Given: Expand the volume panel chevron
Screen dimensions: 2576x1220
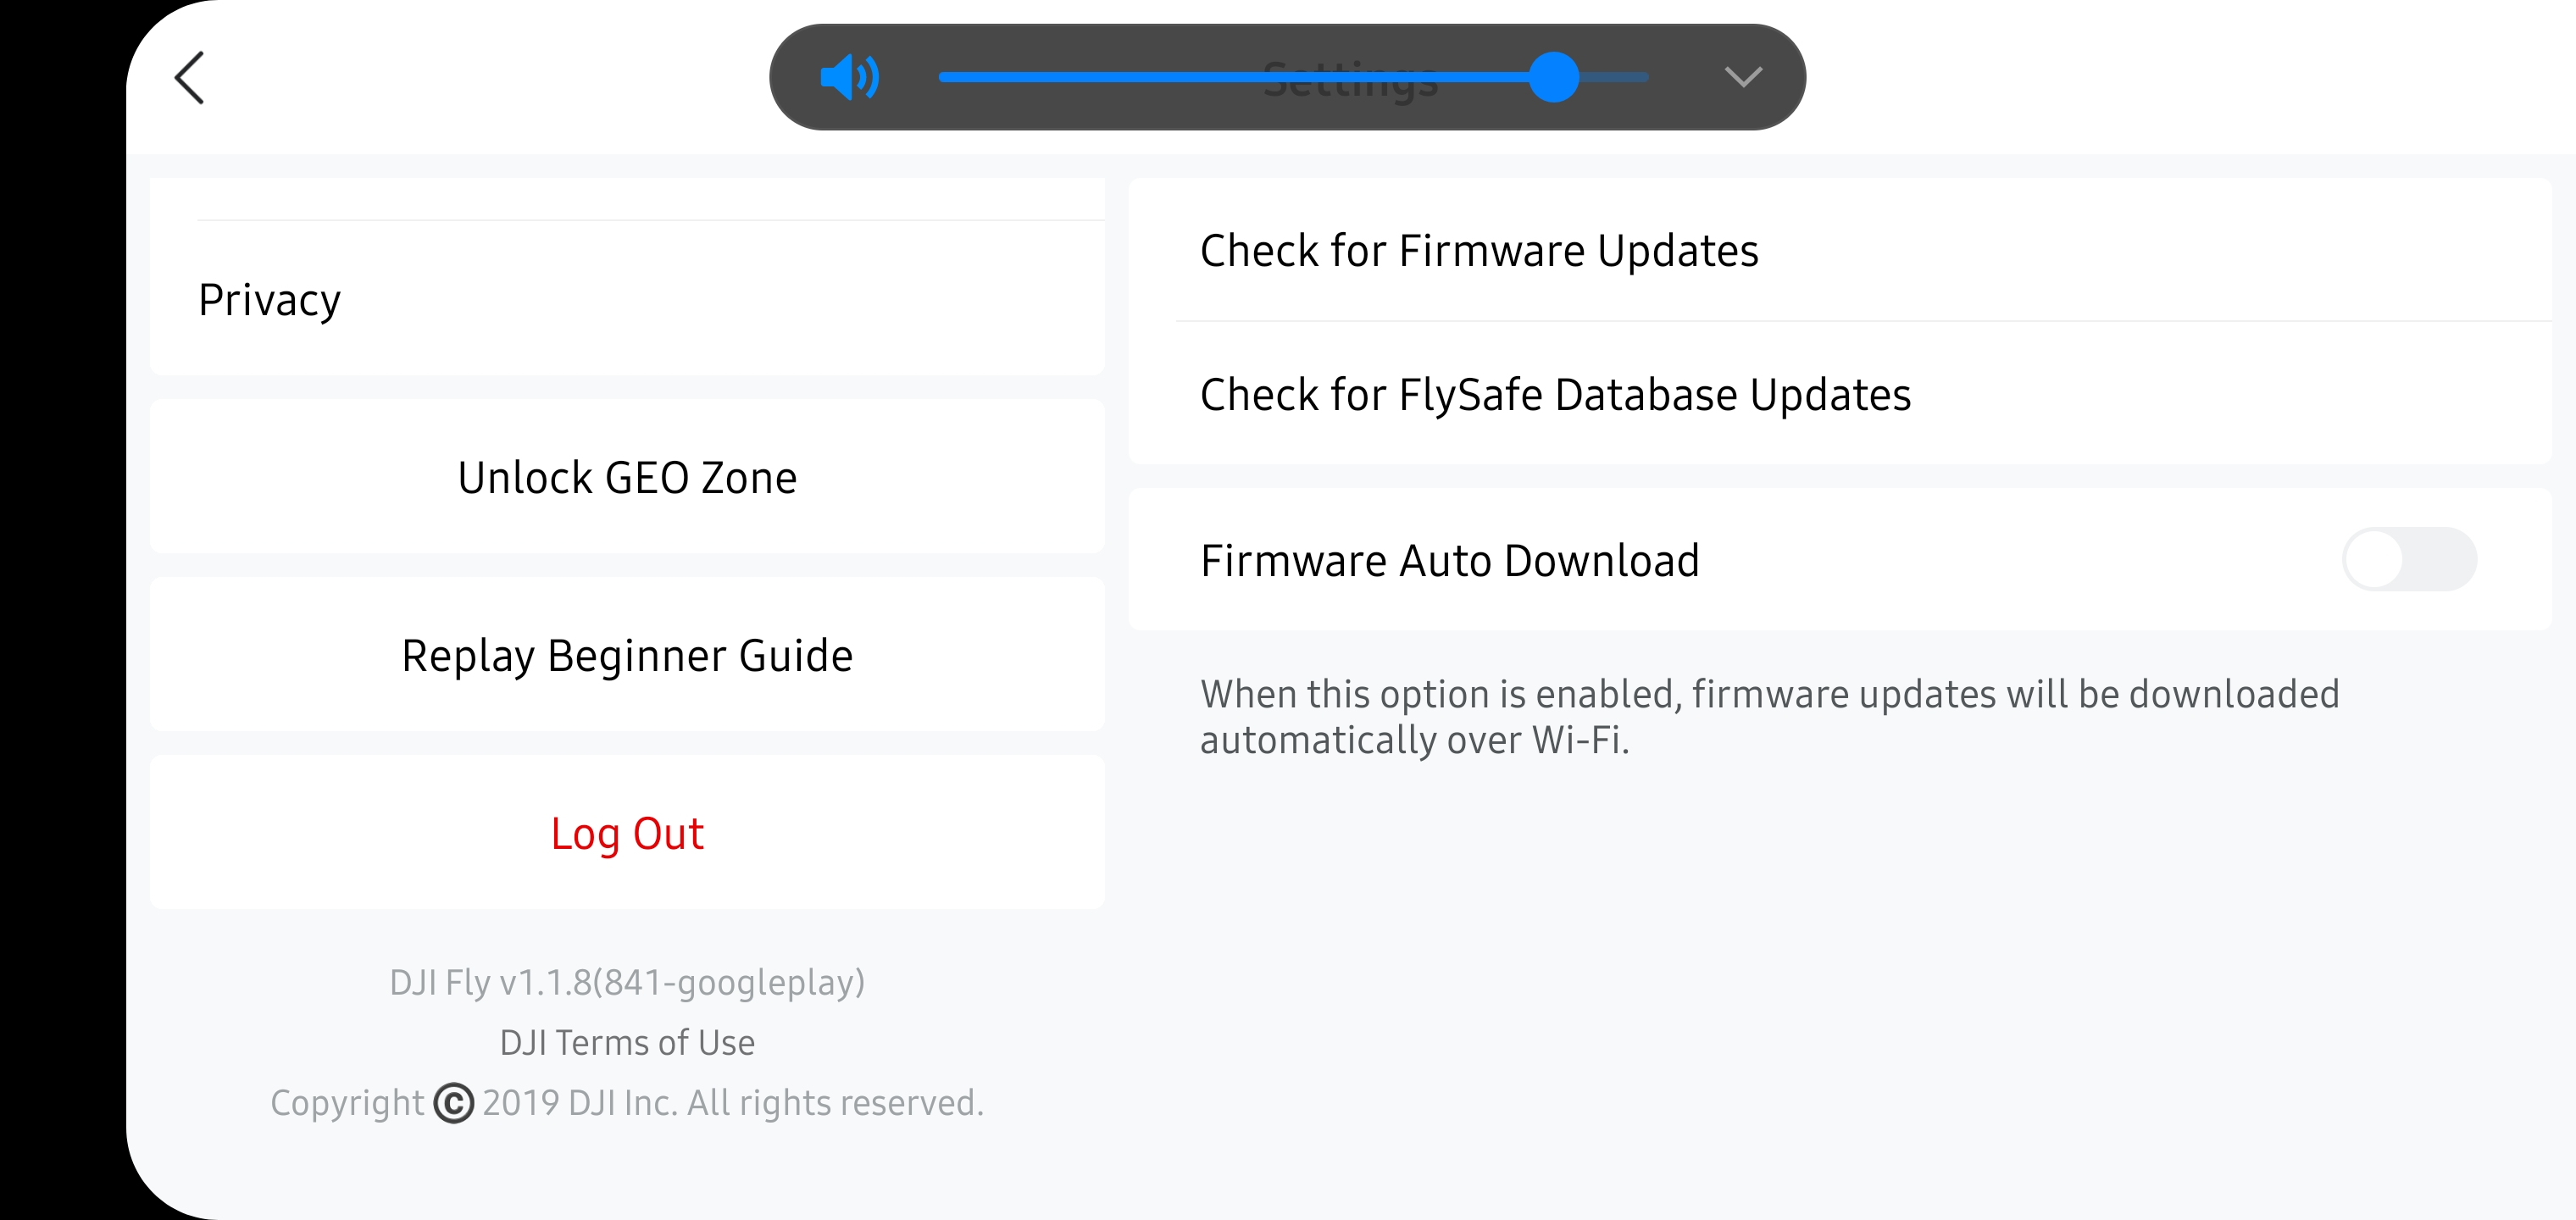Looking at the screenshot, I should pos(1743,77).
